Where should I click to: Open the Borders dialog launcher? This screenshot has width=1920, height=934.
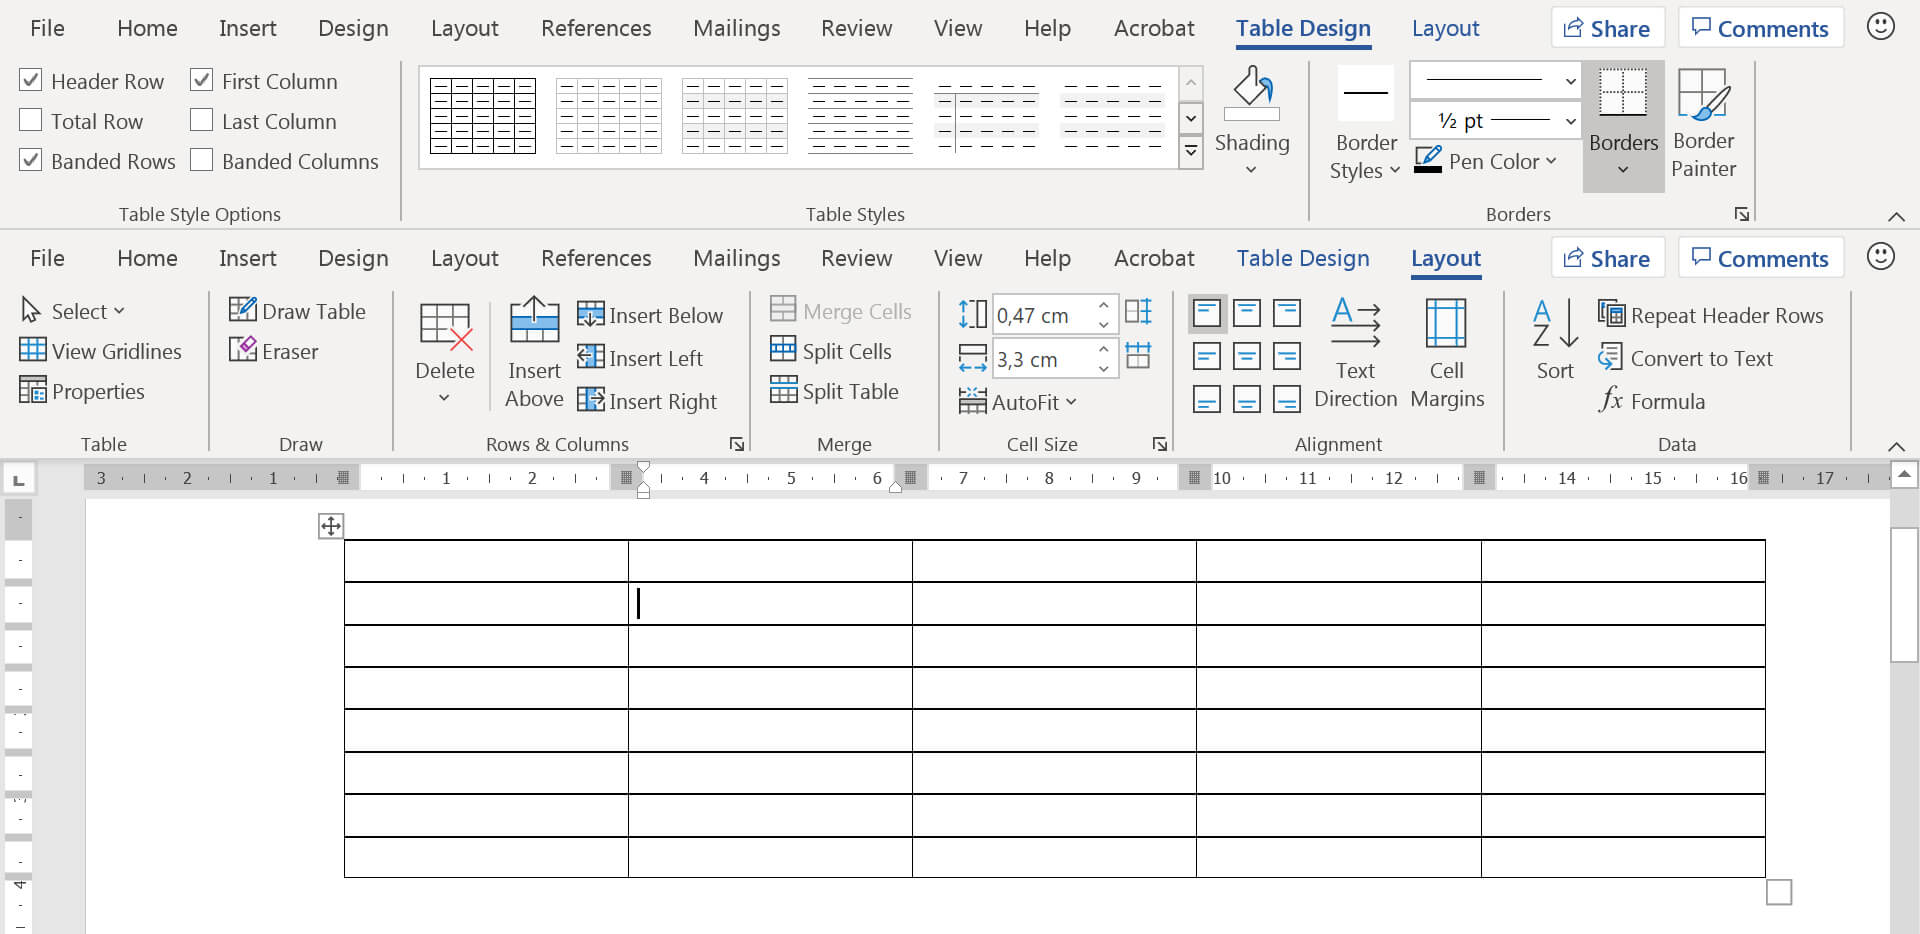point(1742,214)
